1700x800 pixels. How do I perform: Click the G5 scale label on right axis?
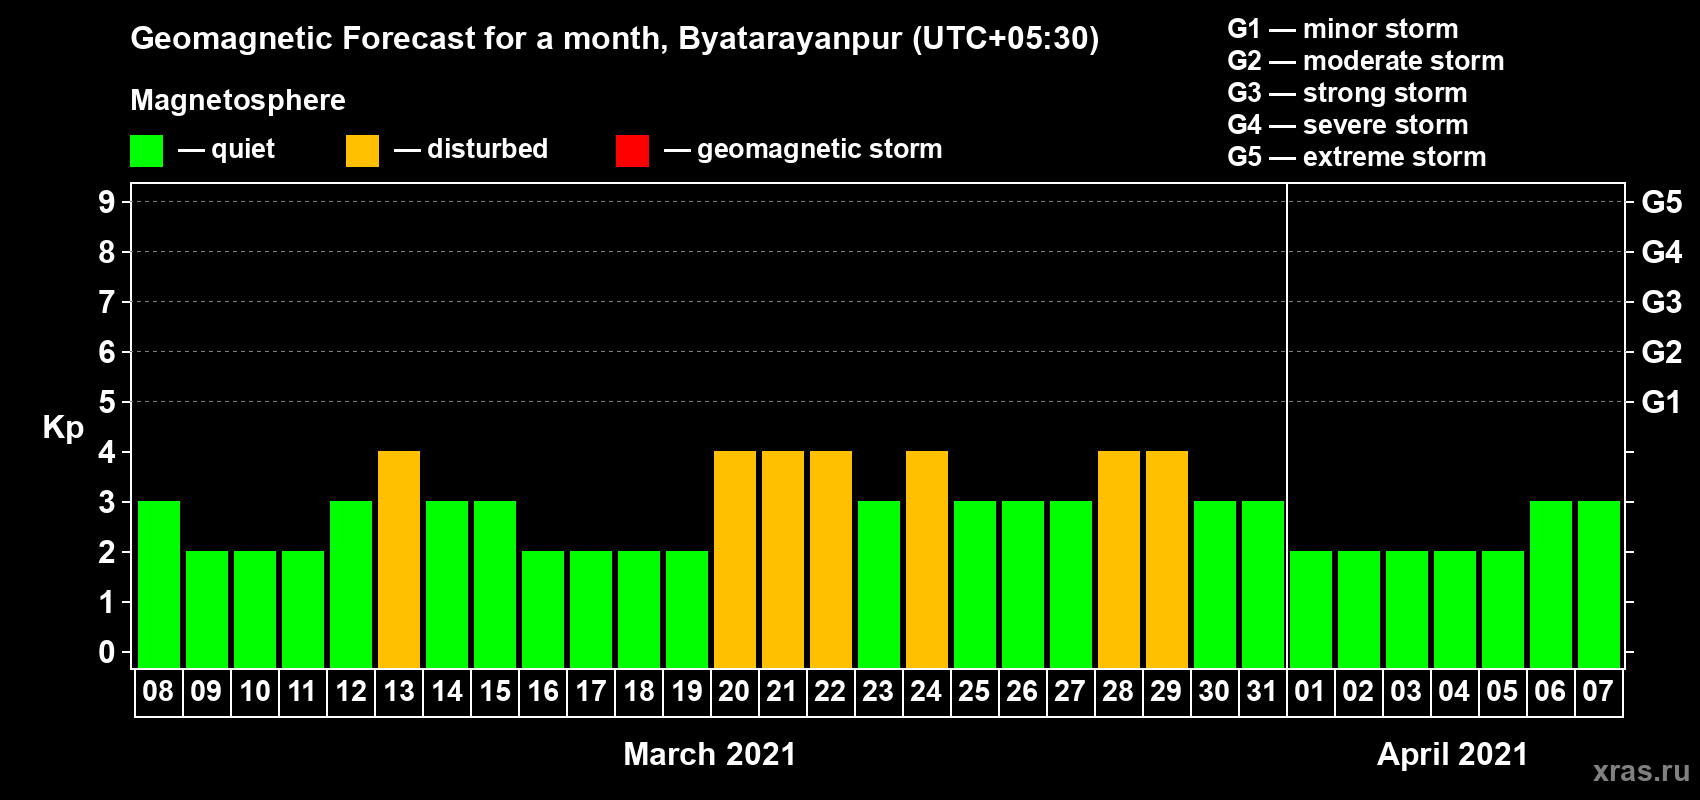pos(1662,202)
